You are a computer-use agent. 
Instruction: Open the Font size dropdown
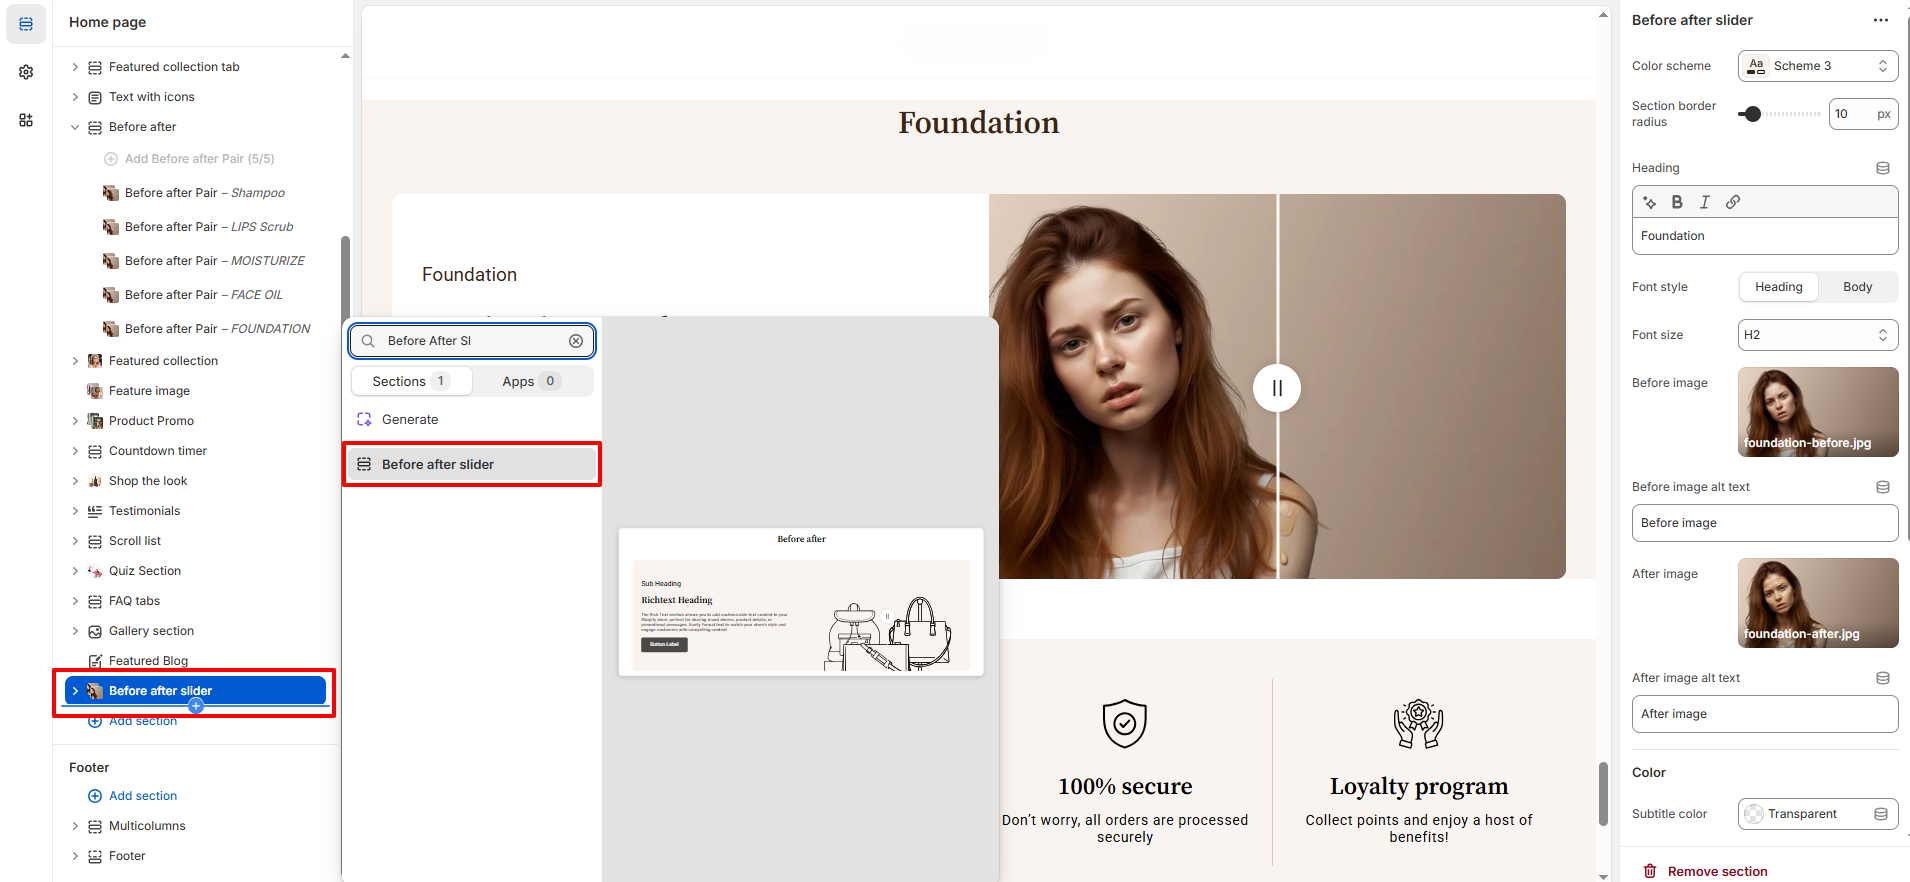1817,335
